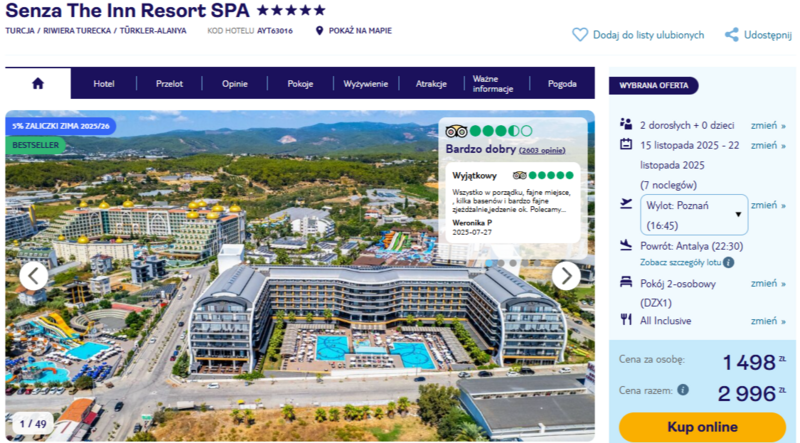Click the Kup online button
This screenshot has width=800, height=443.
(702, 427)
